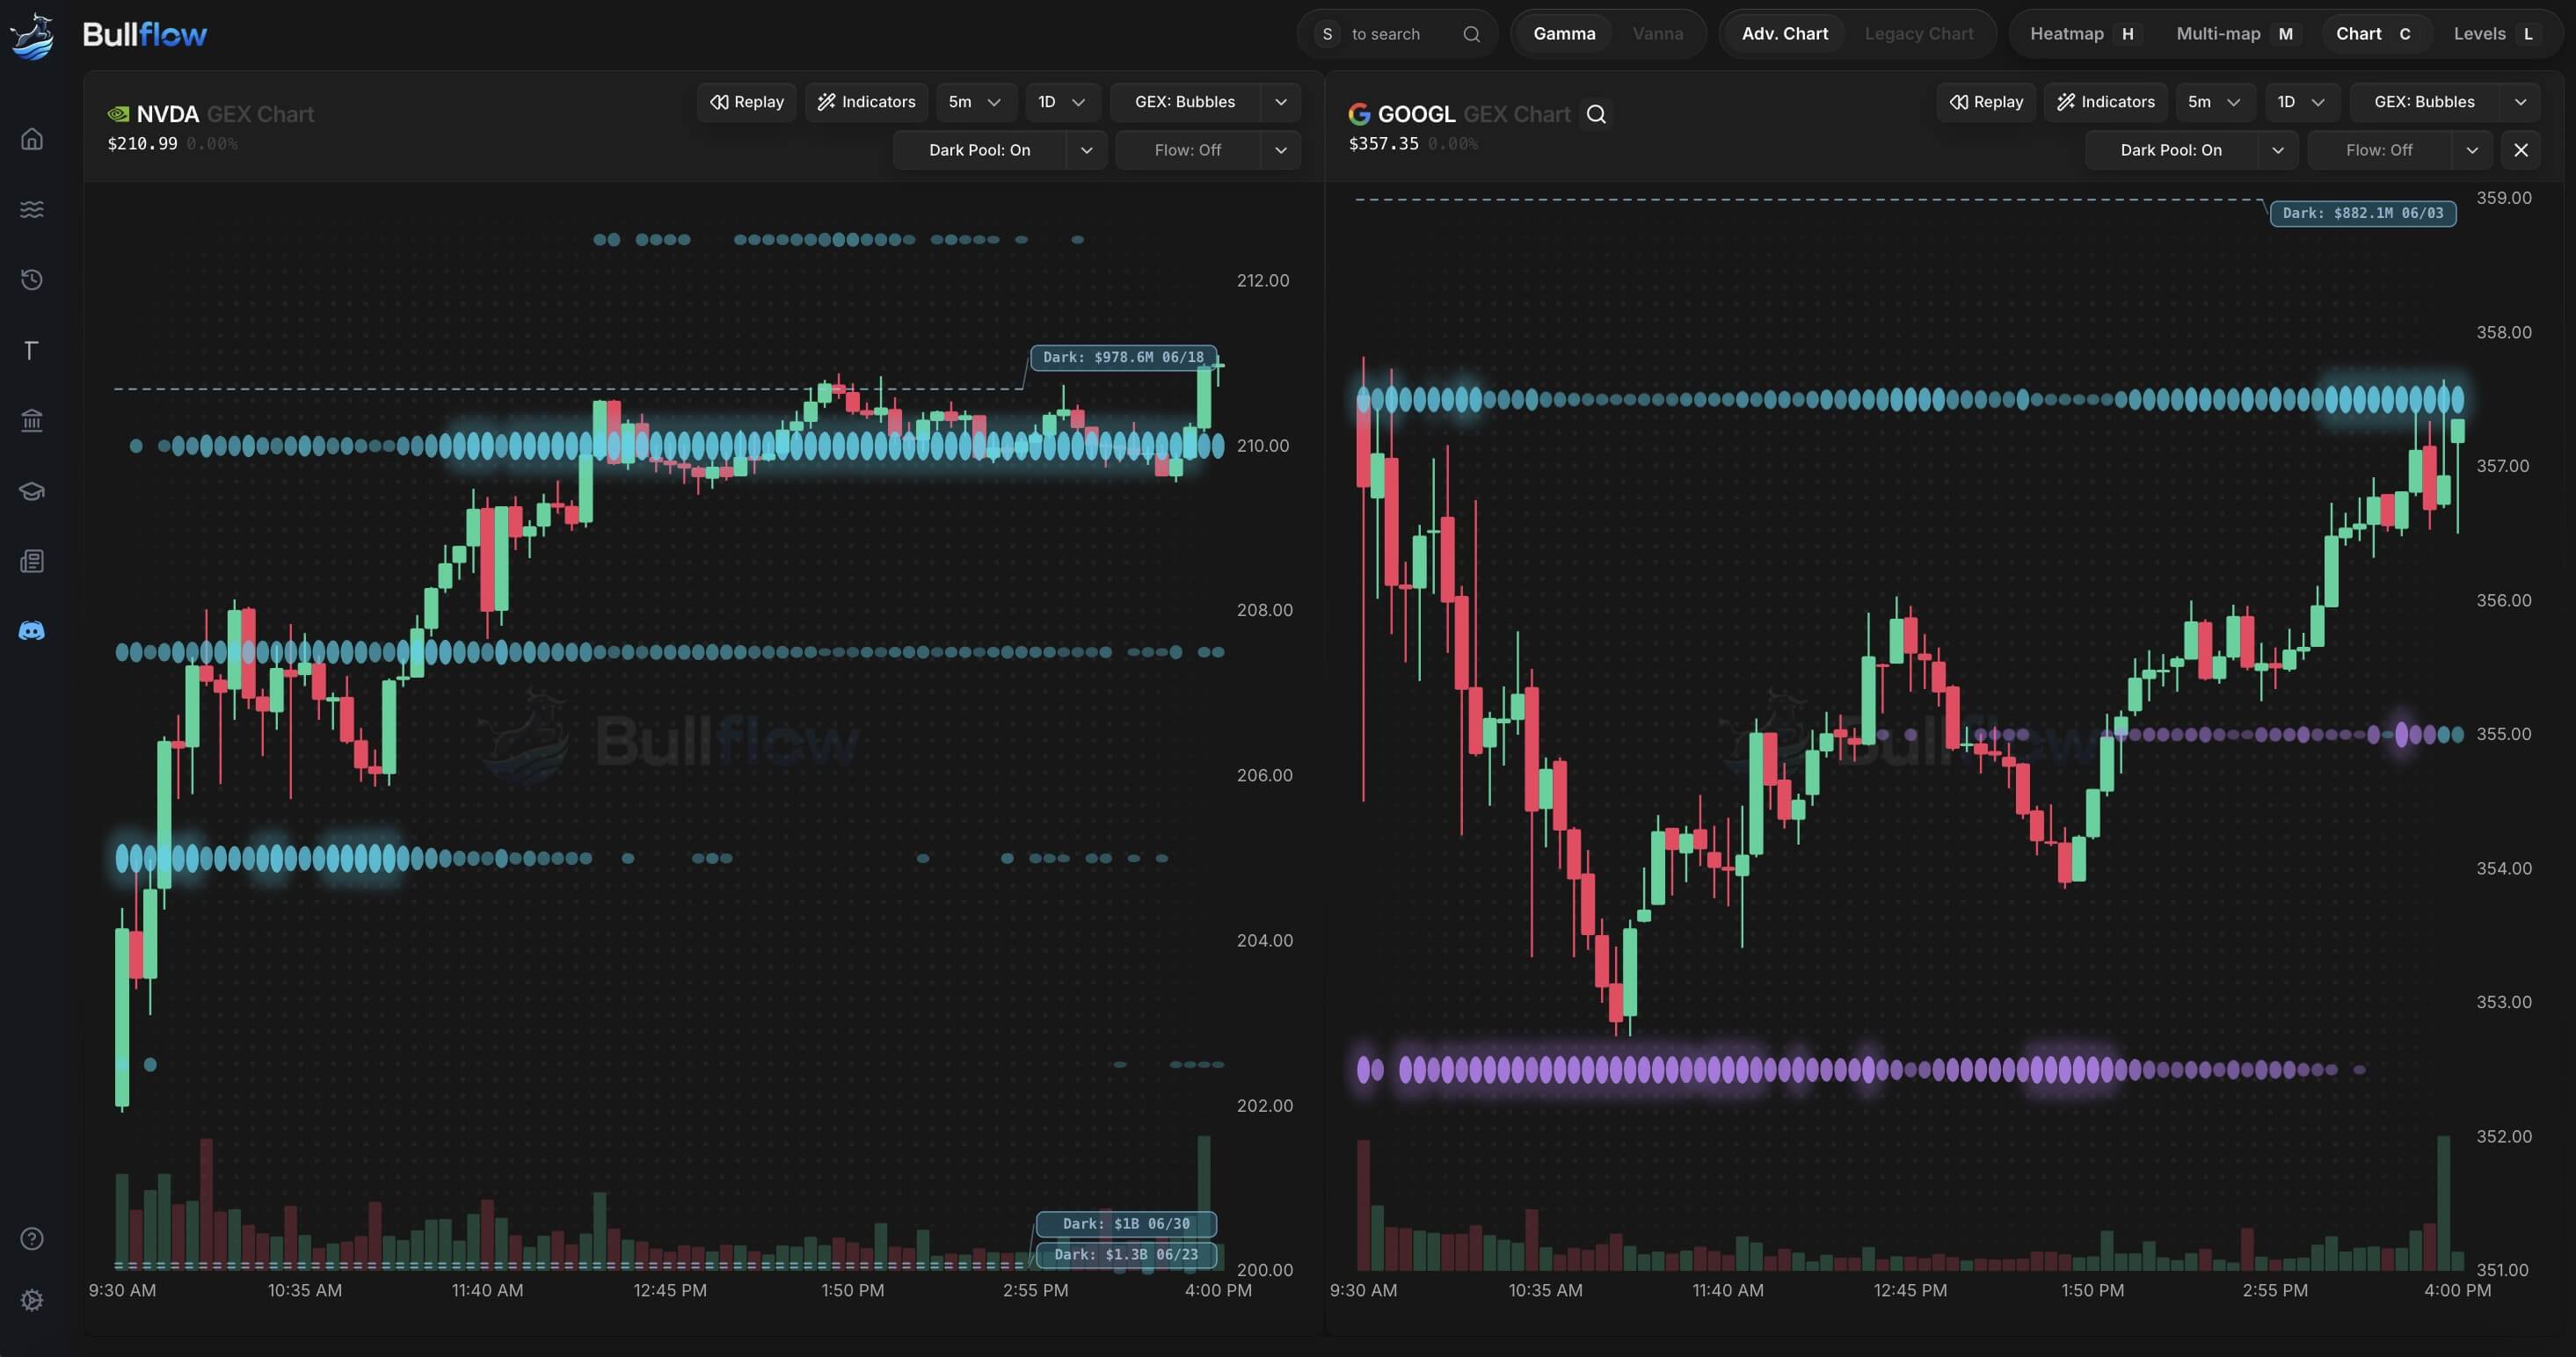Switch to Gamma mode
The image size is (2576, 1357).
1564,34
